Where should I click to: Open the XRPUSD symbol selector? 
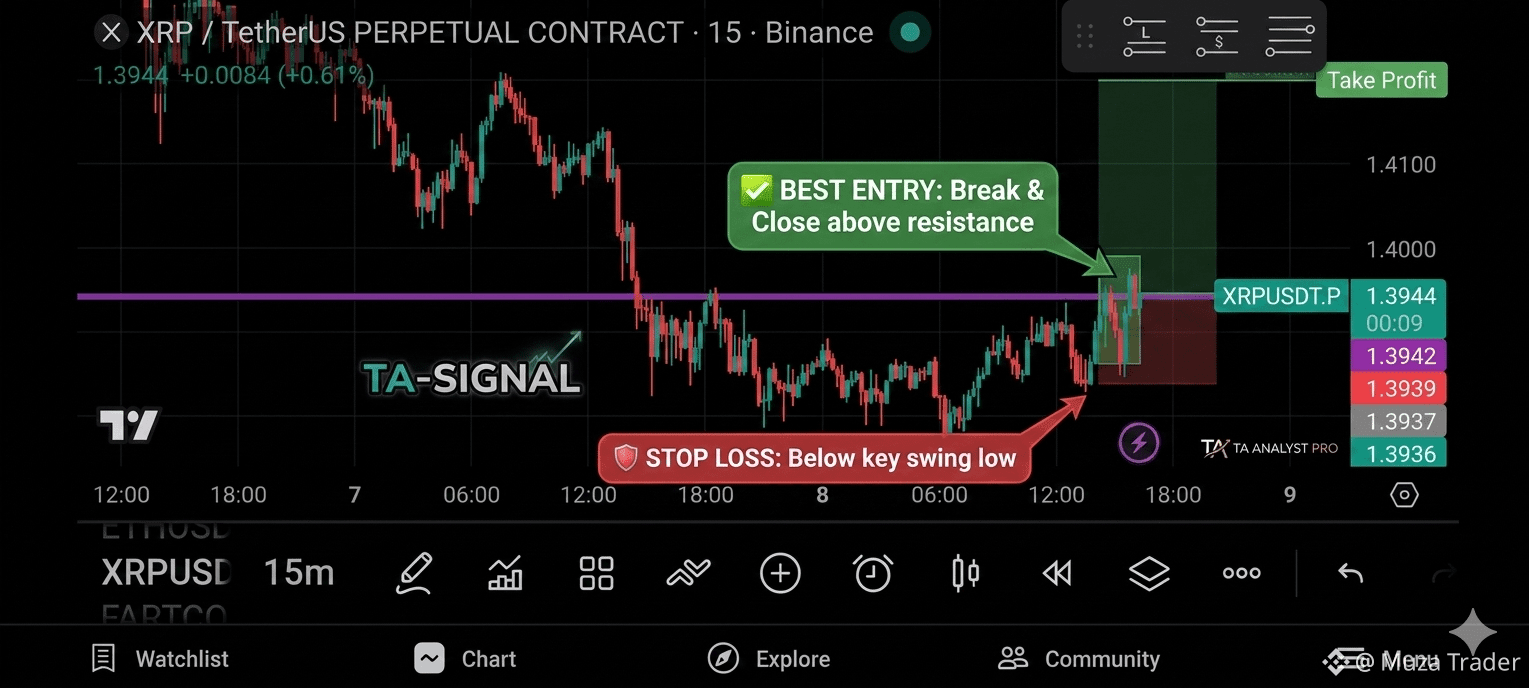coord(166,573)
